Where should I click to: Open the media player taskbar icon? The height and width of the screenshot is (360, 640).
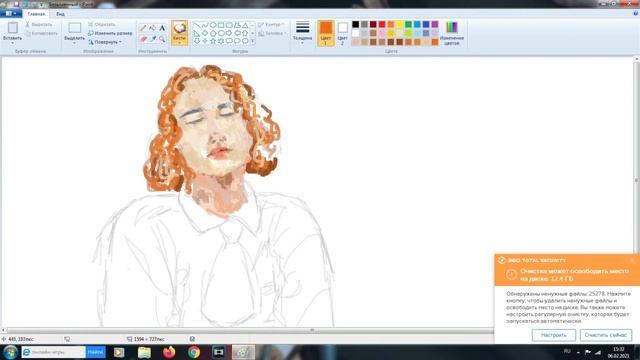coord(119,352)
